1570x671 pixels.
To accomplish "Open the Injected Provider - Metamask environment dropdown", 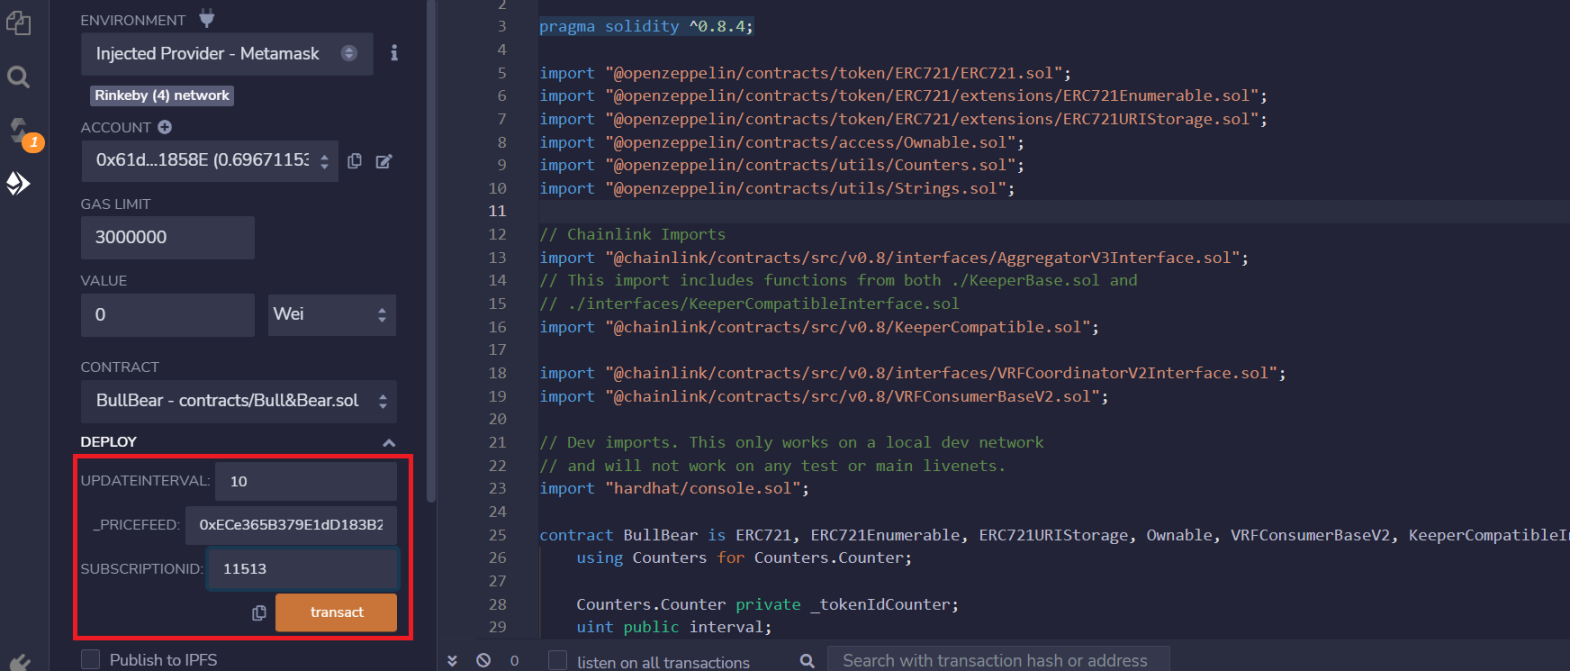I will (x=226, y=54).
